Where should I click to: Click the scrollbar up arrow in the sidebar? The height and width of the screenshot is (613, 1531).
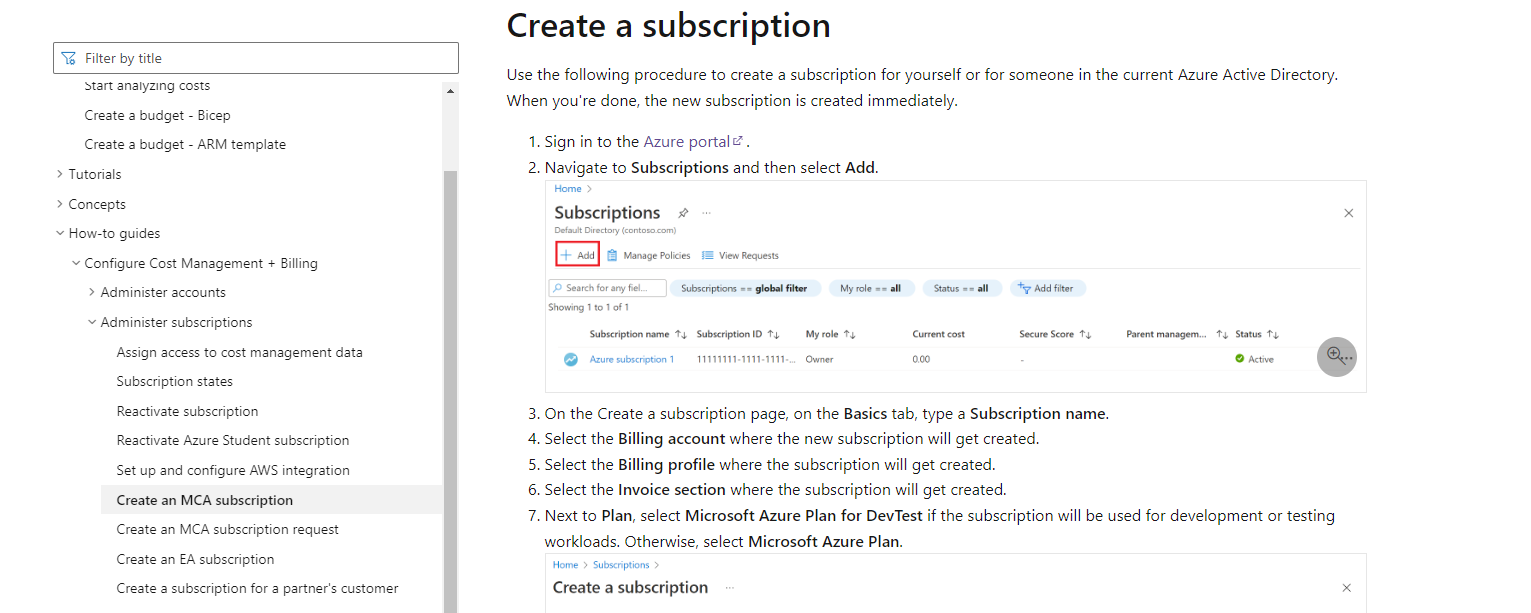450,91
